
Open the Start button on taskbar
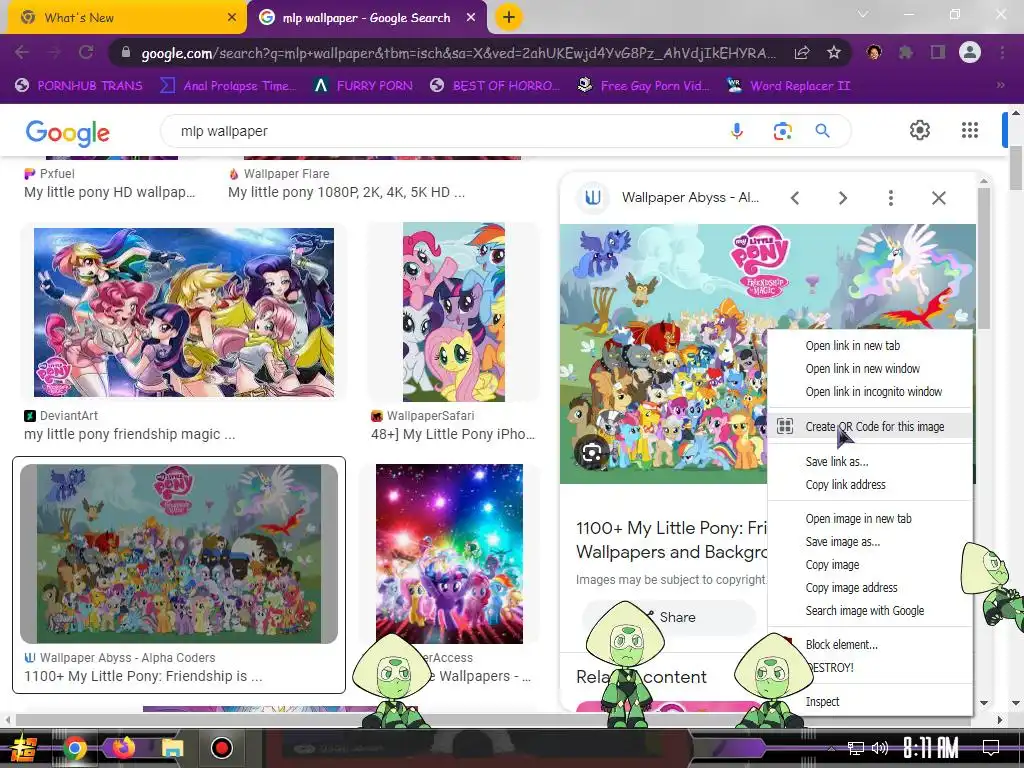tap(24, 748)
